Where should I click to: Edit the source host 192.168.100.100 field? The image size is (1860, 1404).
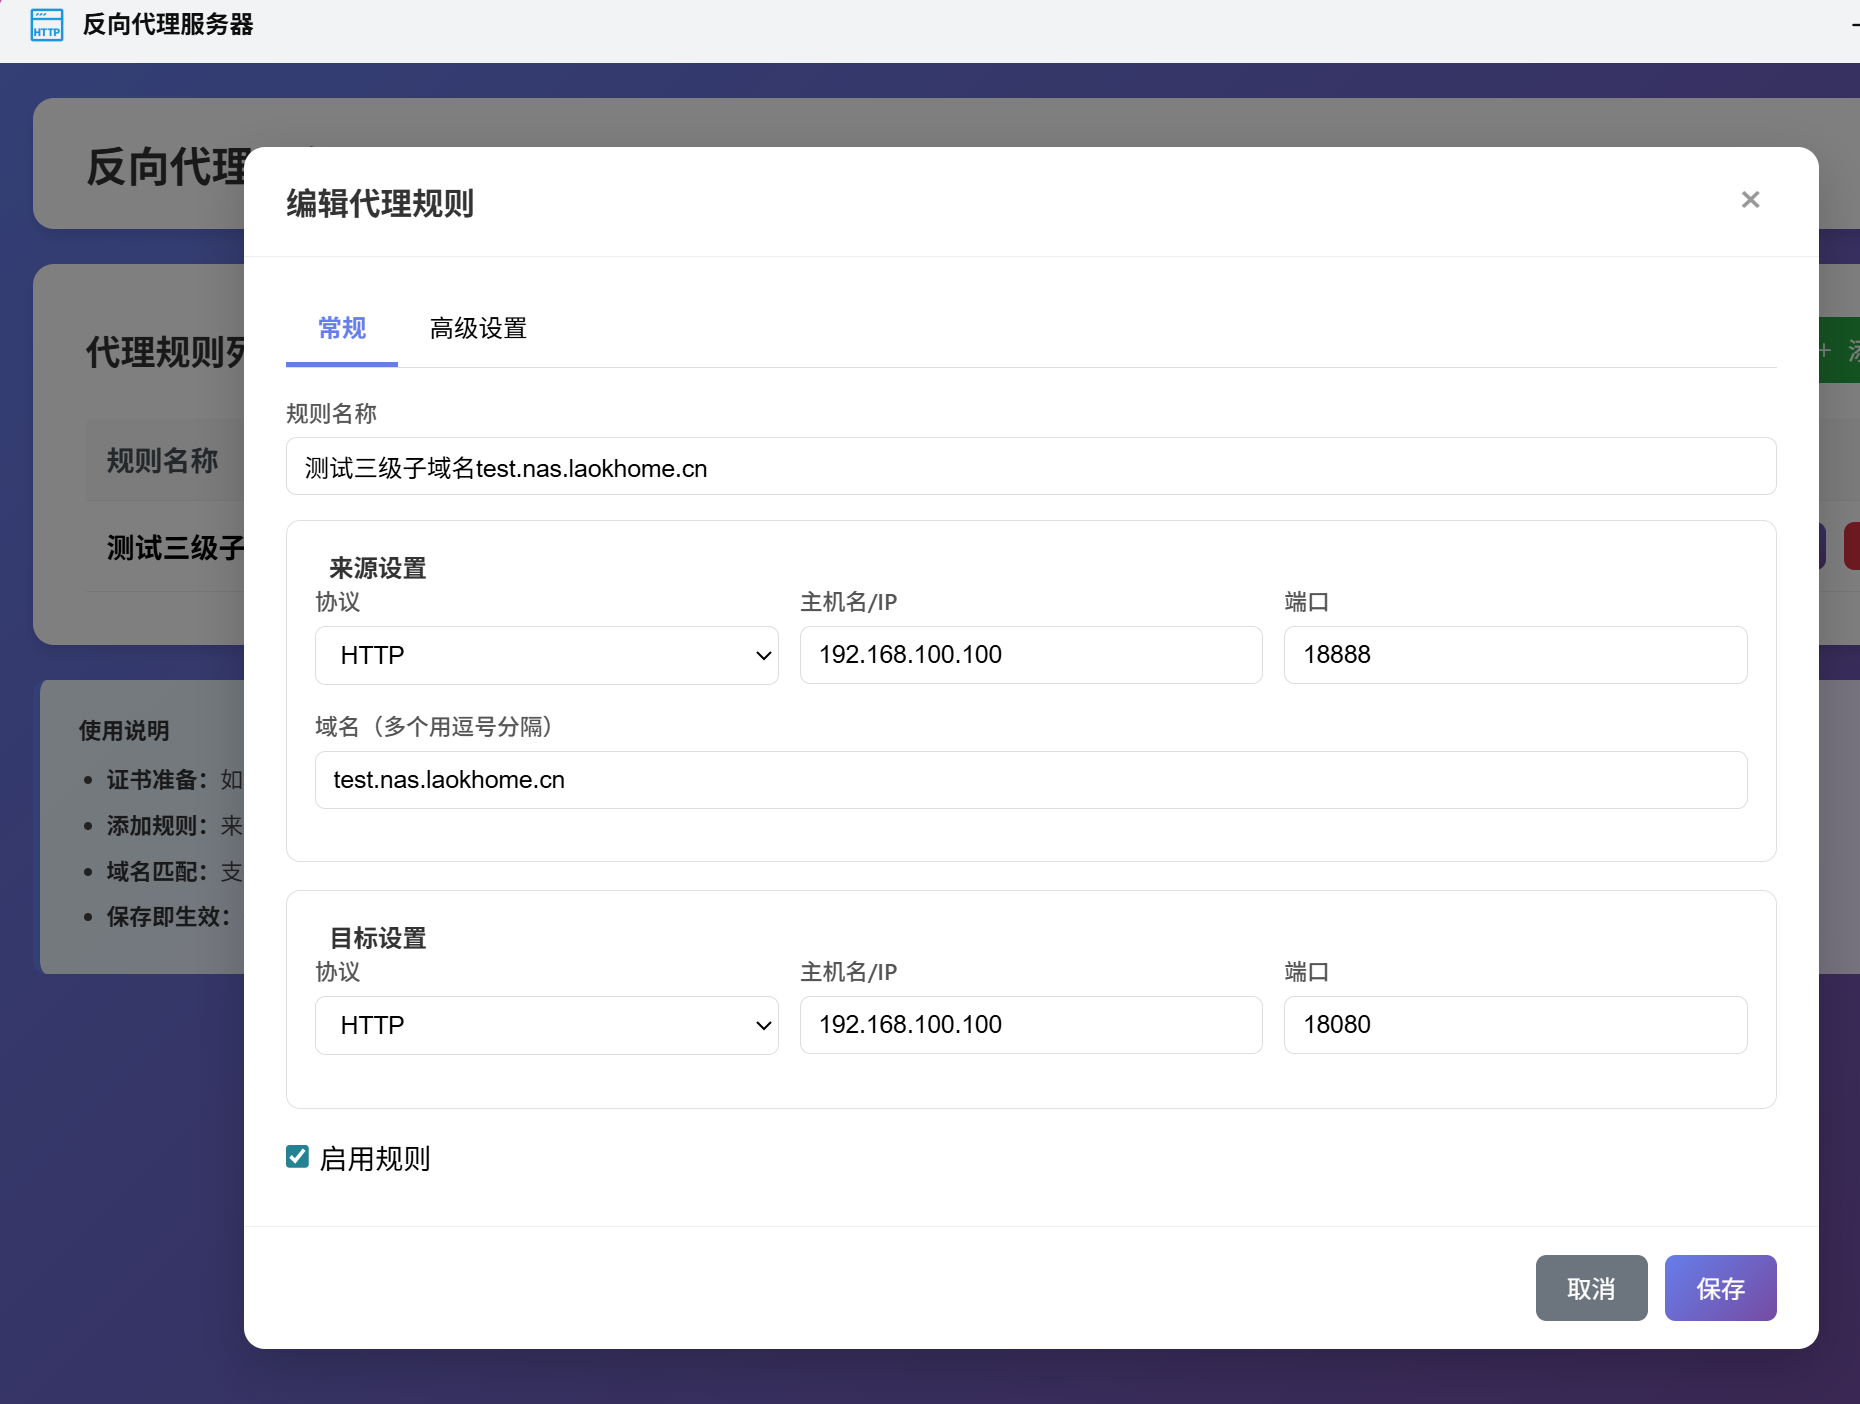coord(1031,655)
